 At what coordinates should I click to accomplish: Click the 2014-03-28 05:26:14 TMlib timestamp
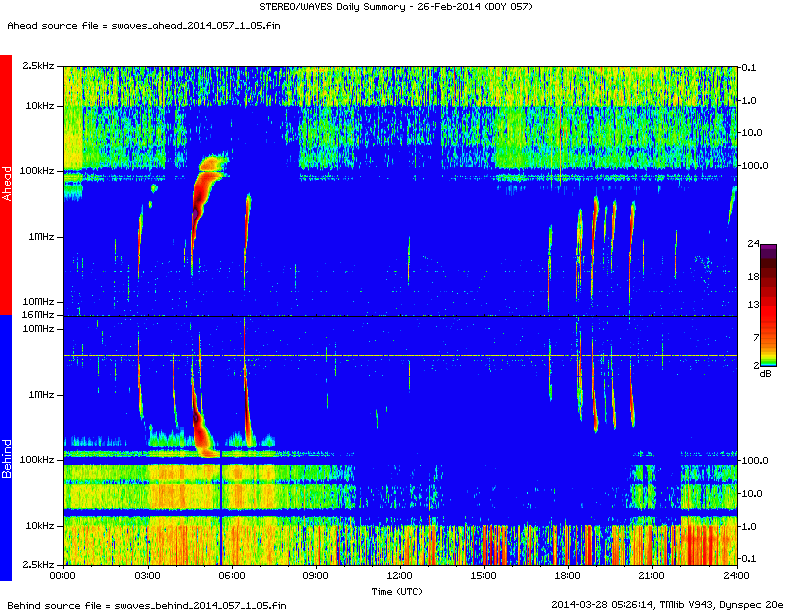coord(667,605)
